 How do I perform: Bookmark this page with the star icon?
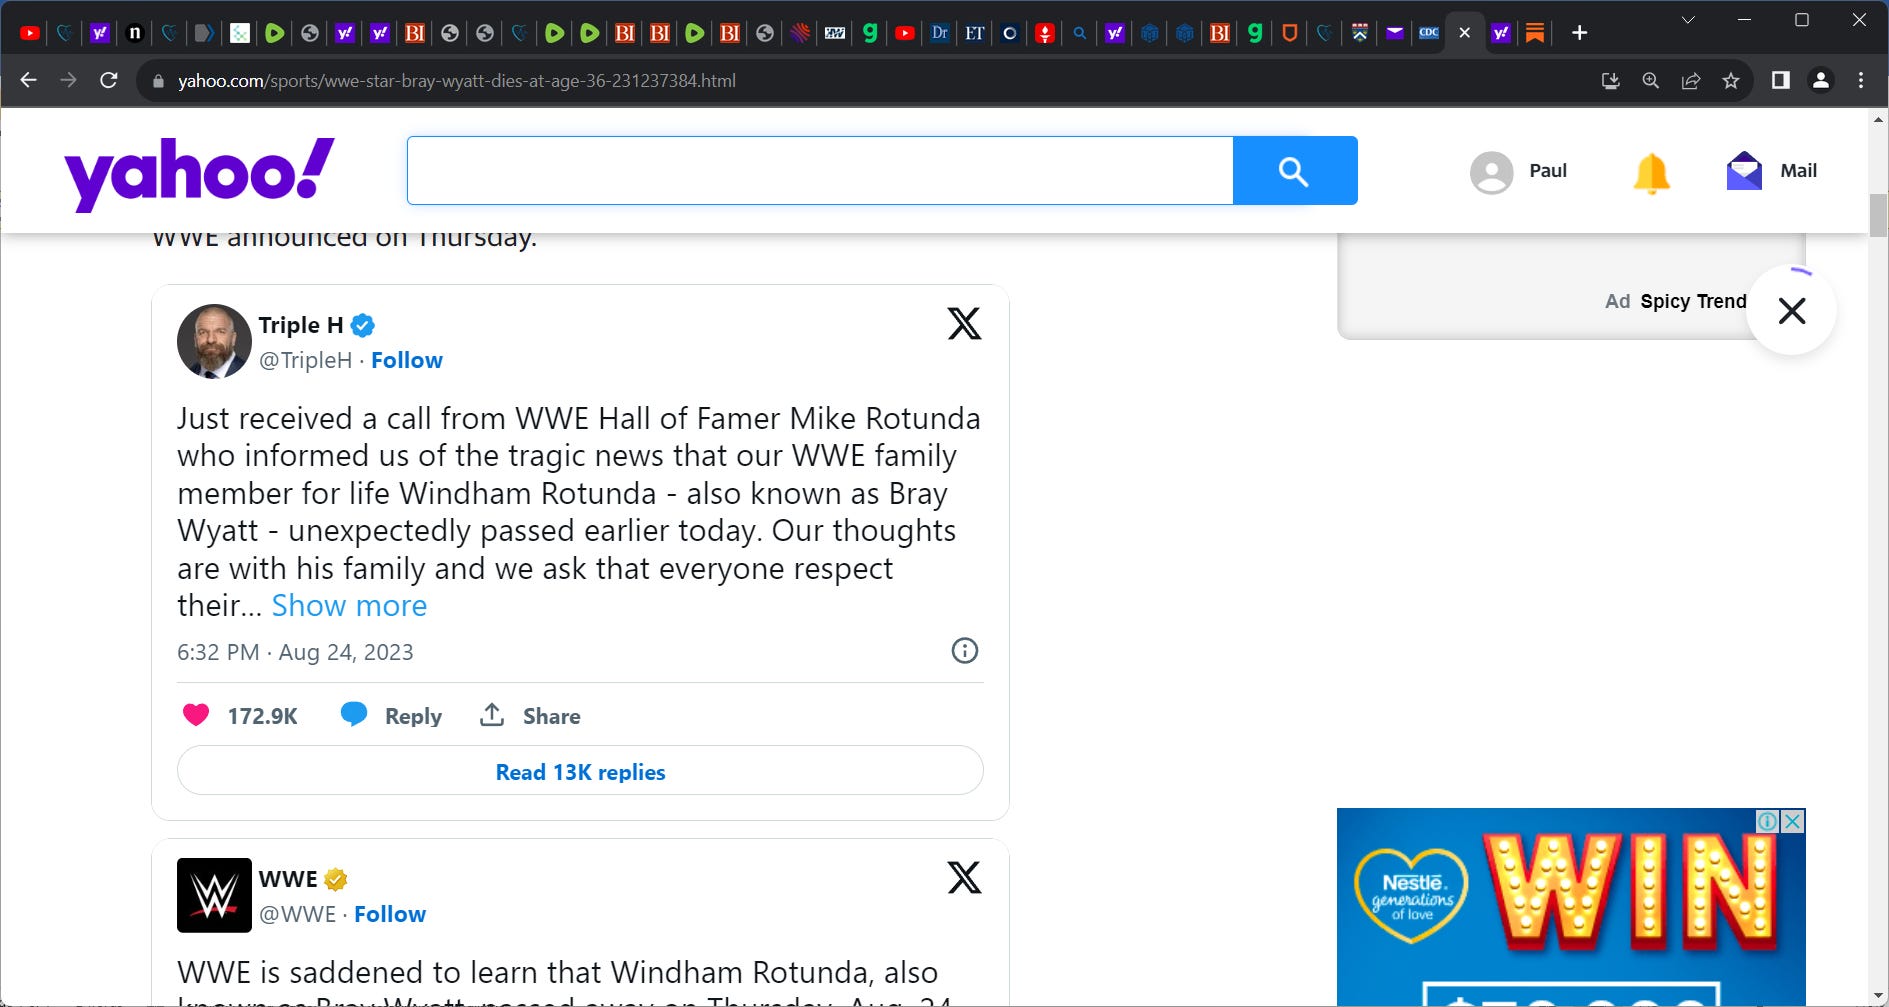pyautogui.click(x=1731, y=81)
